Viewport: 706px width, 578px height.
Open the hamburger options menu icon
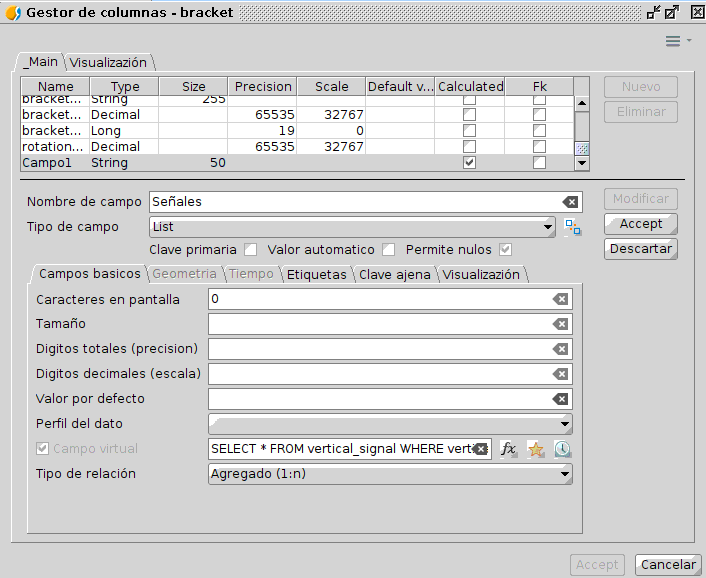point(673,41)
